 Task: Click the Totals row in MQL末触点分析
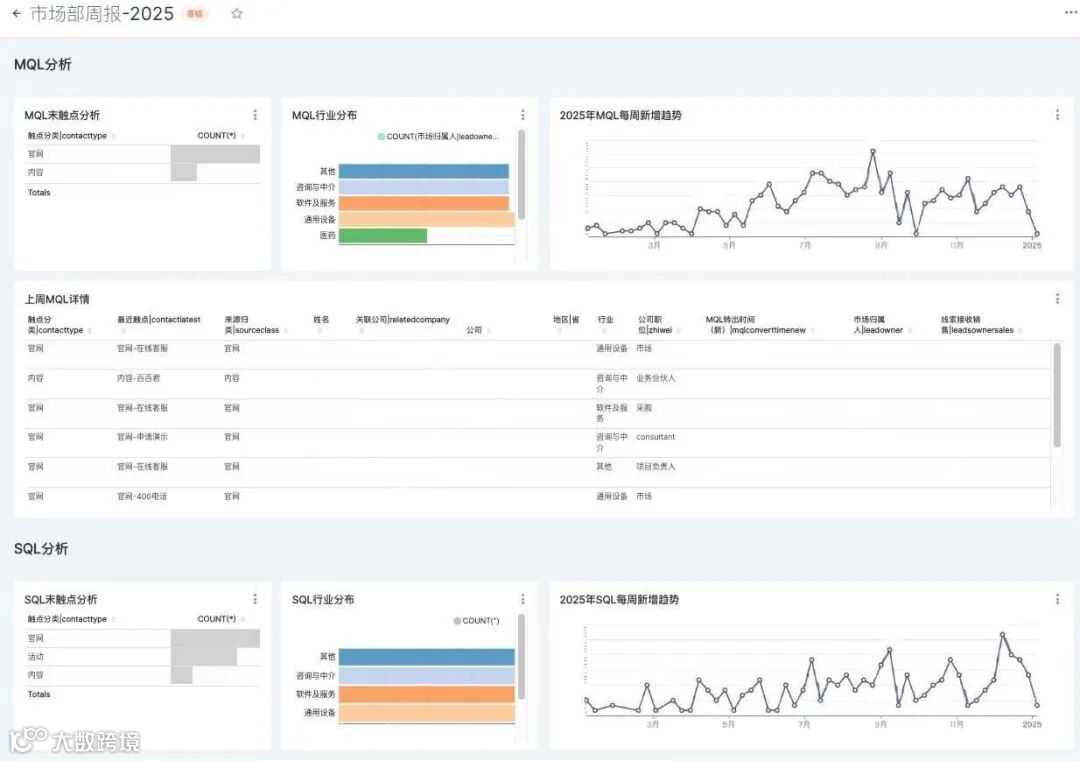point(143,192)
